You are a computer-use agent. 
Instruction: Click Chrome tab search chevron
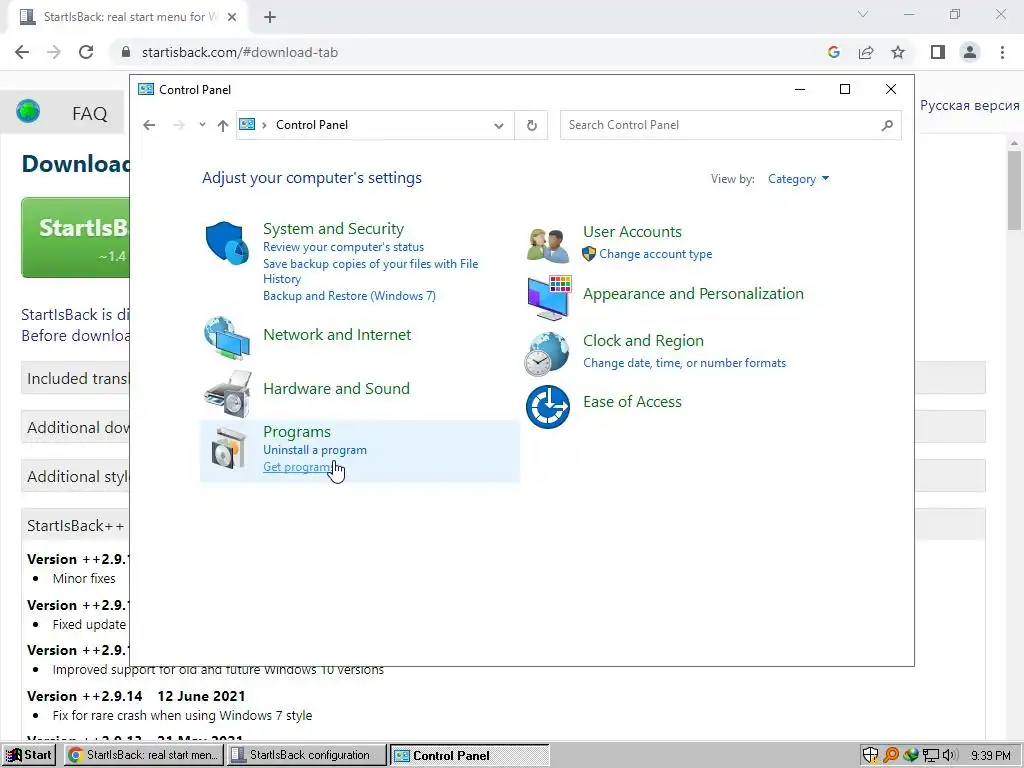point(863,14)
